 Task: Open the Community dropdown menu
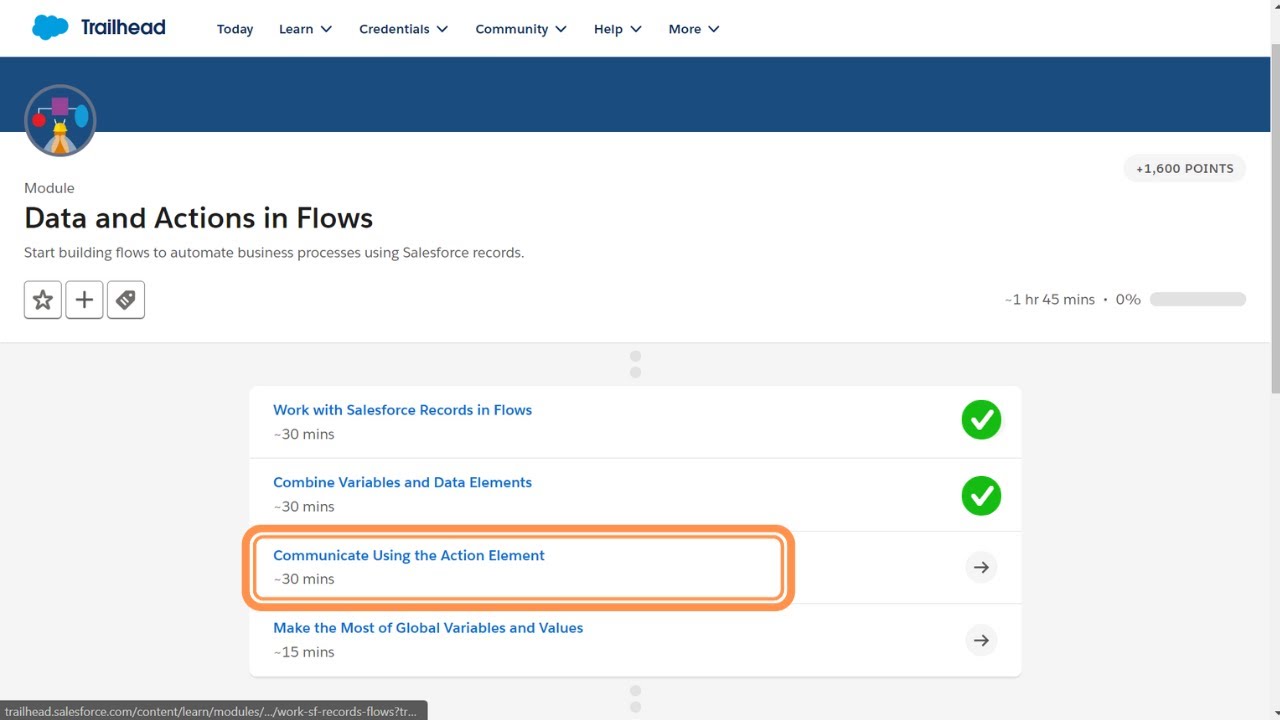tap(520, 29)
